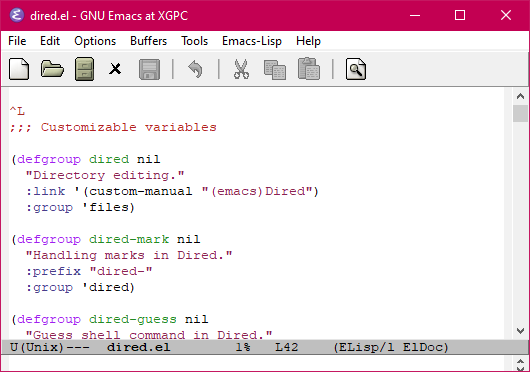Open the Options menu
Viewport: 530px width, 372px height.
coord(95,41)
